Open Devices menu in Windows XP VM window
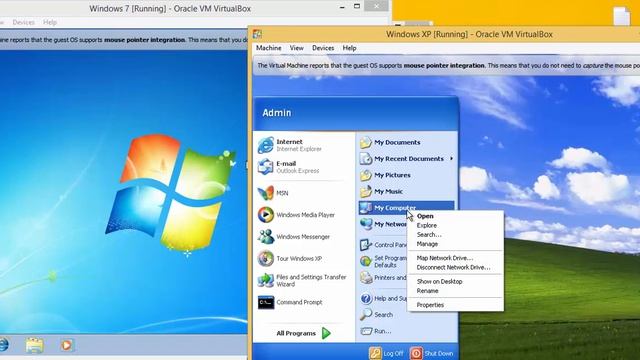Screen dimensions: 640x360 [x=323, y=48]
